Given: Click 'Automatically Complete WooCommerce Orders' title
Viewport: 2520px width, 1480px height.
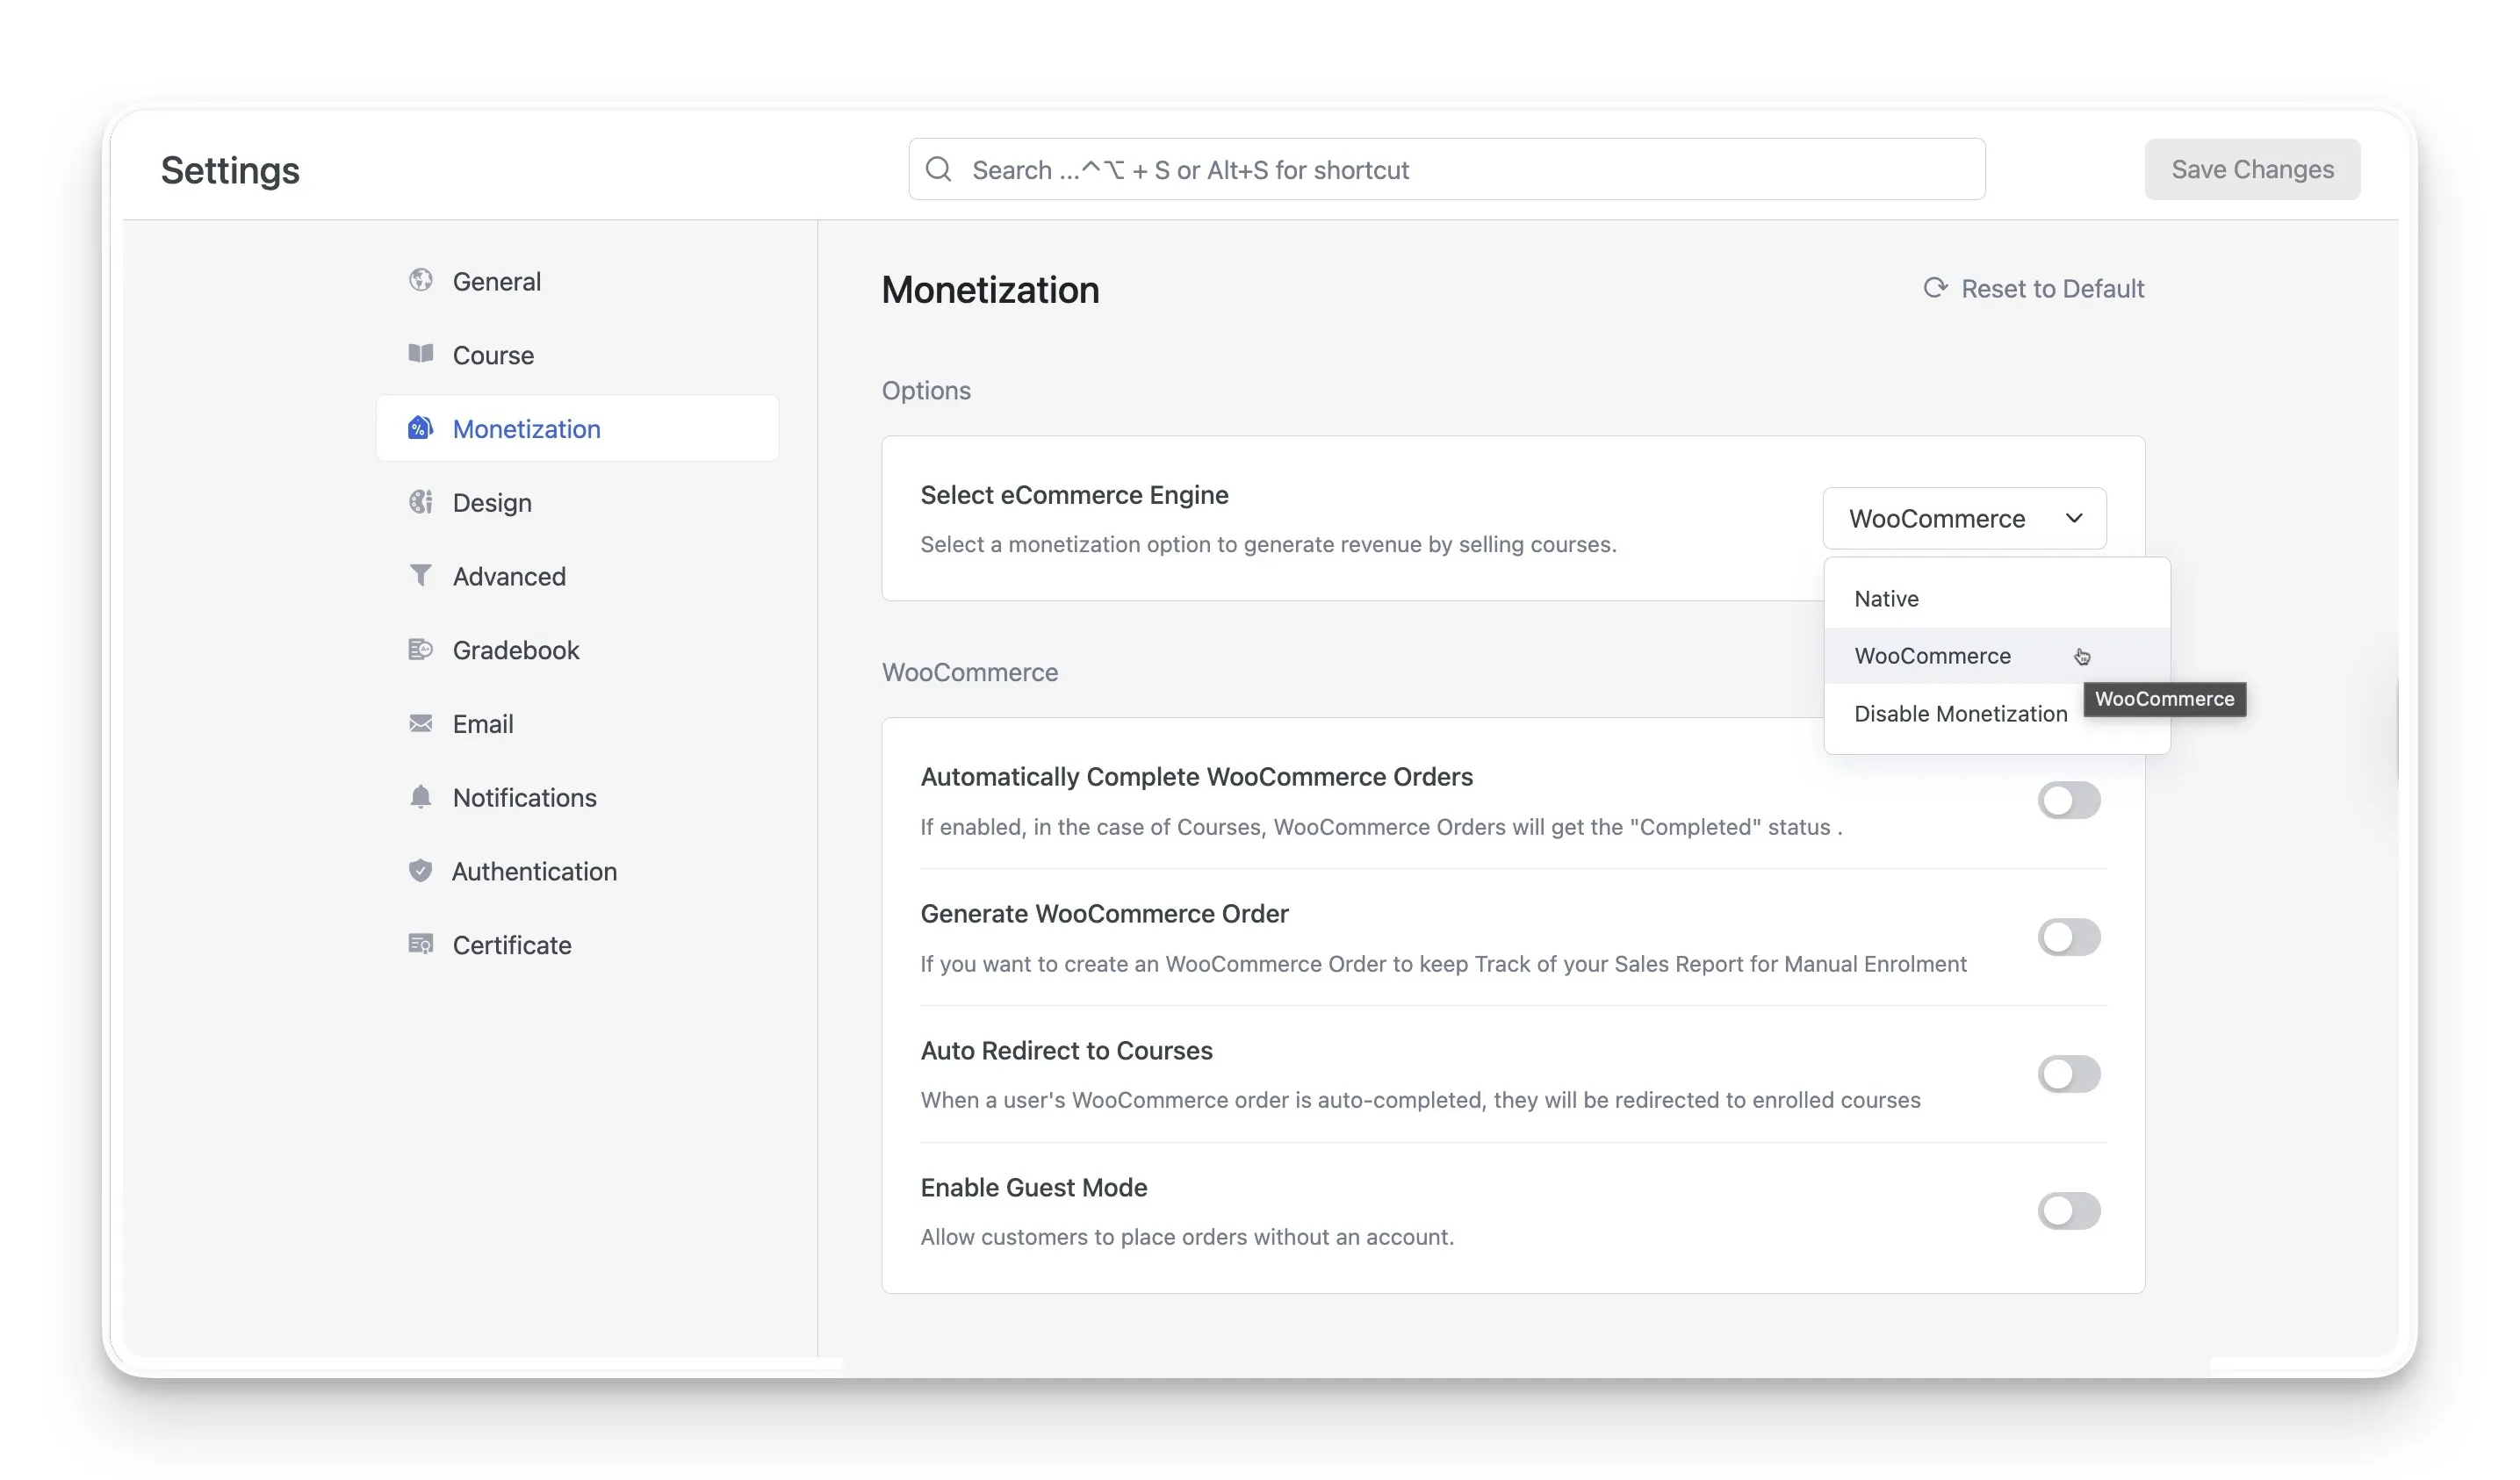Looking at the screenshot, I should point(1196,777).
